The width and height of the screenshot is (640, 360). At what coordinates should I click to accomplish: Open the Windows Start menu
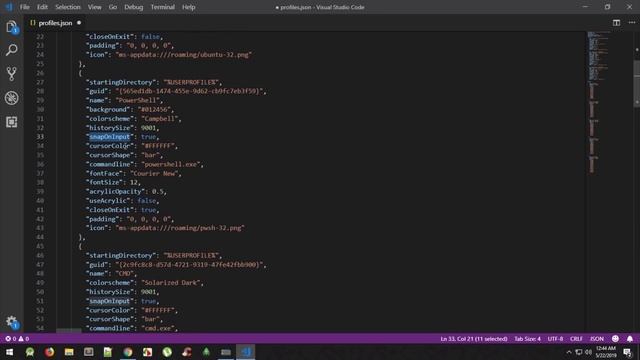pyautogui.click(x=9, y=352)
